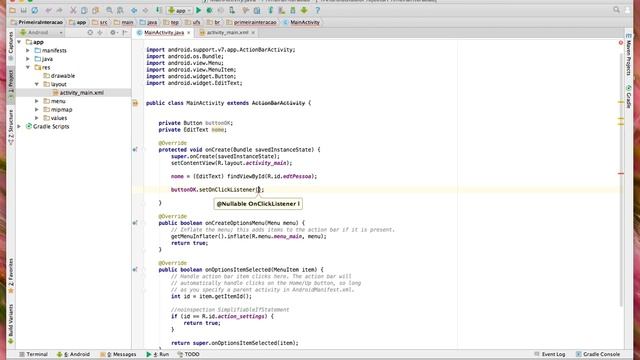
Task: Start Debug with the bug icon
Action: tap(209, 10)
